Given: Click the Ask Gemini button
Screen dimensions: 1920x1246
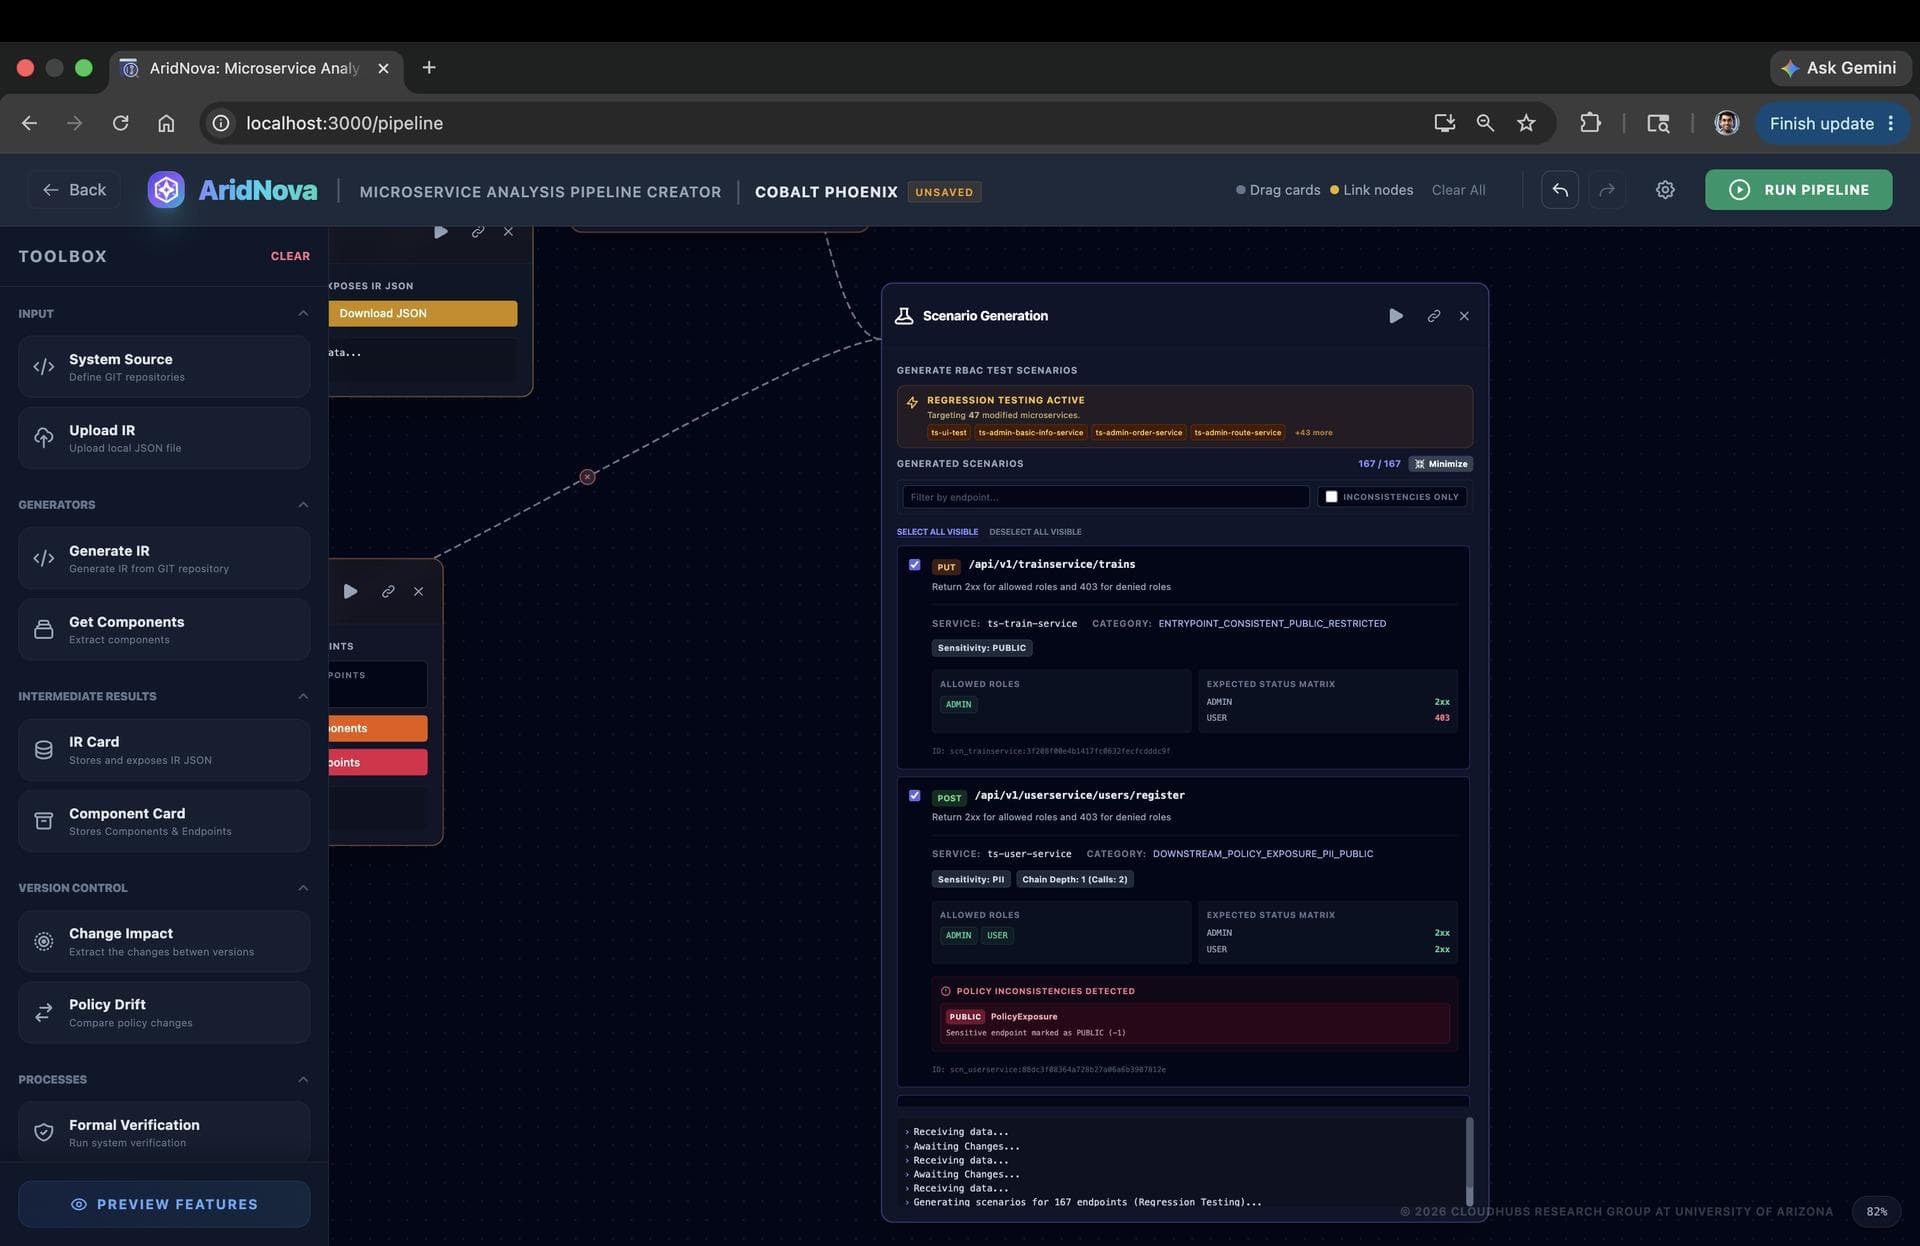Looking at the screenshot, I should click(1840, 68).
